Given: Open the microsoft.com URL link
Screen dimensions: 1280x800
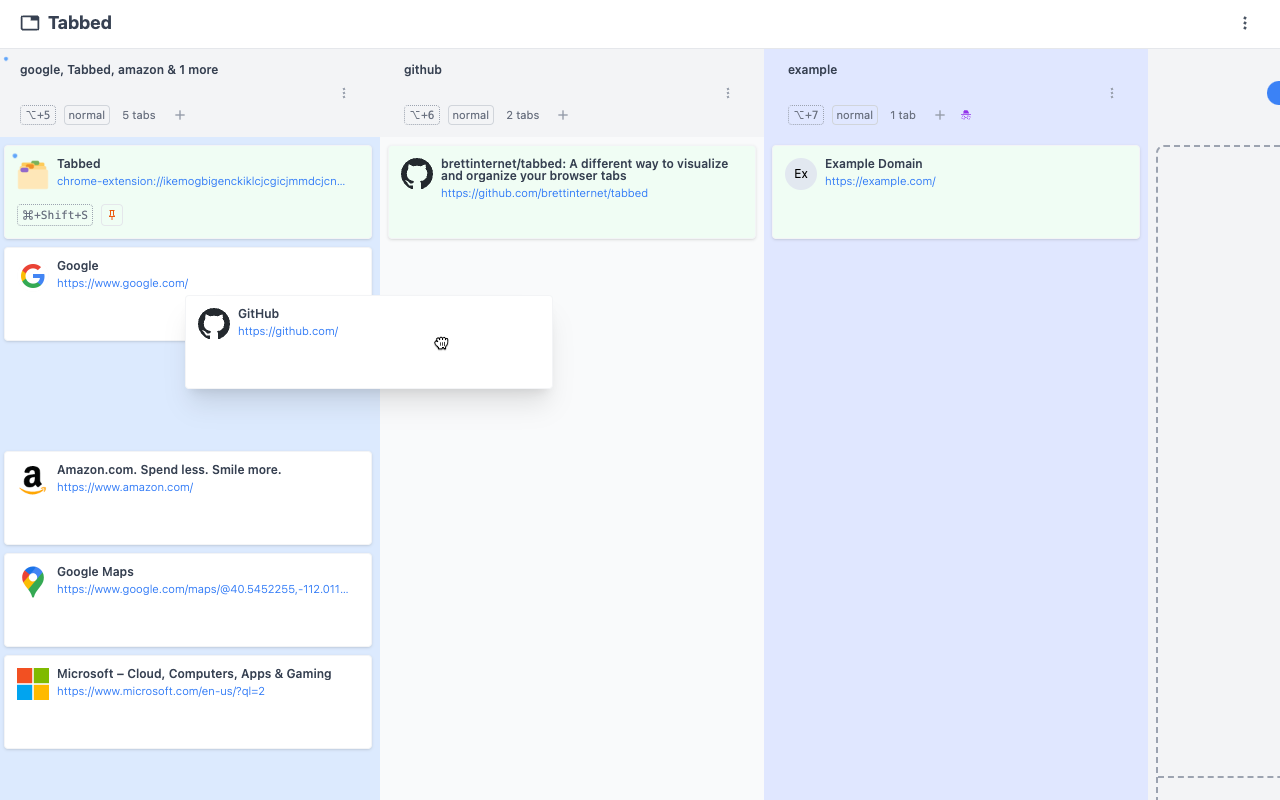Looking at the screenshot, I should [161, 691].
